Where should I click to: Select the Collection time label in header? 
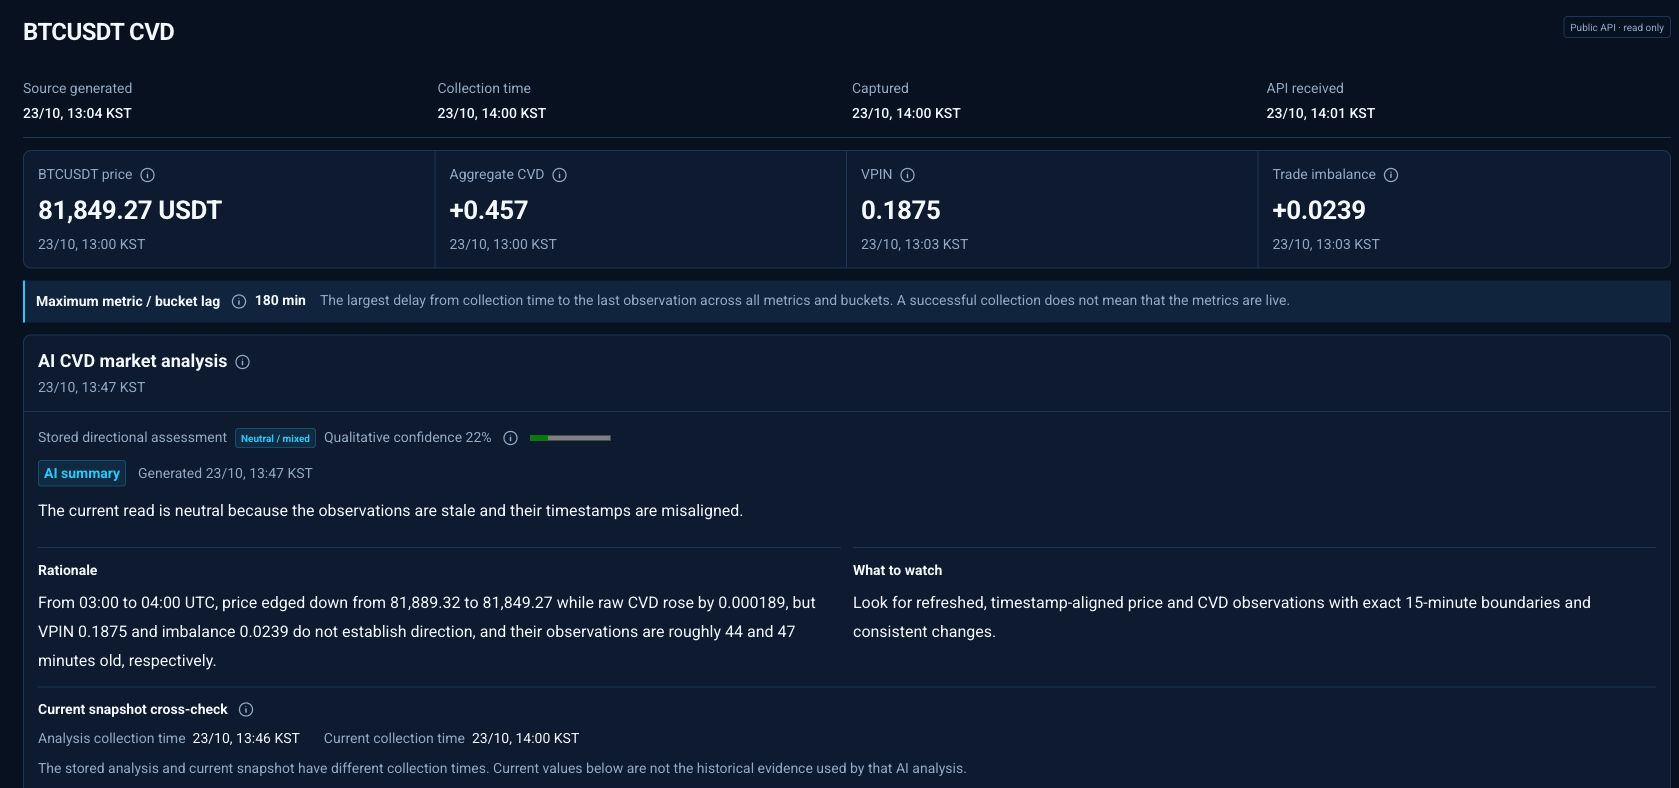[484, 88]
